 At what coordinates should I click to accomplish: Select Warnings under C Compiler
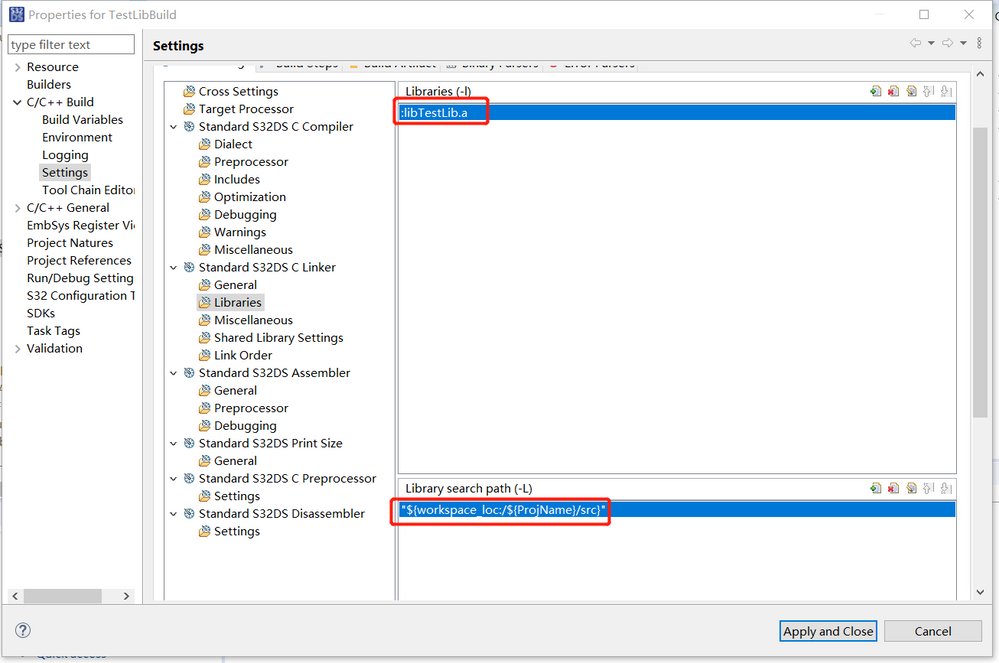(x=240, y=232)
